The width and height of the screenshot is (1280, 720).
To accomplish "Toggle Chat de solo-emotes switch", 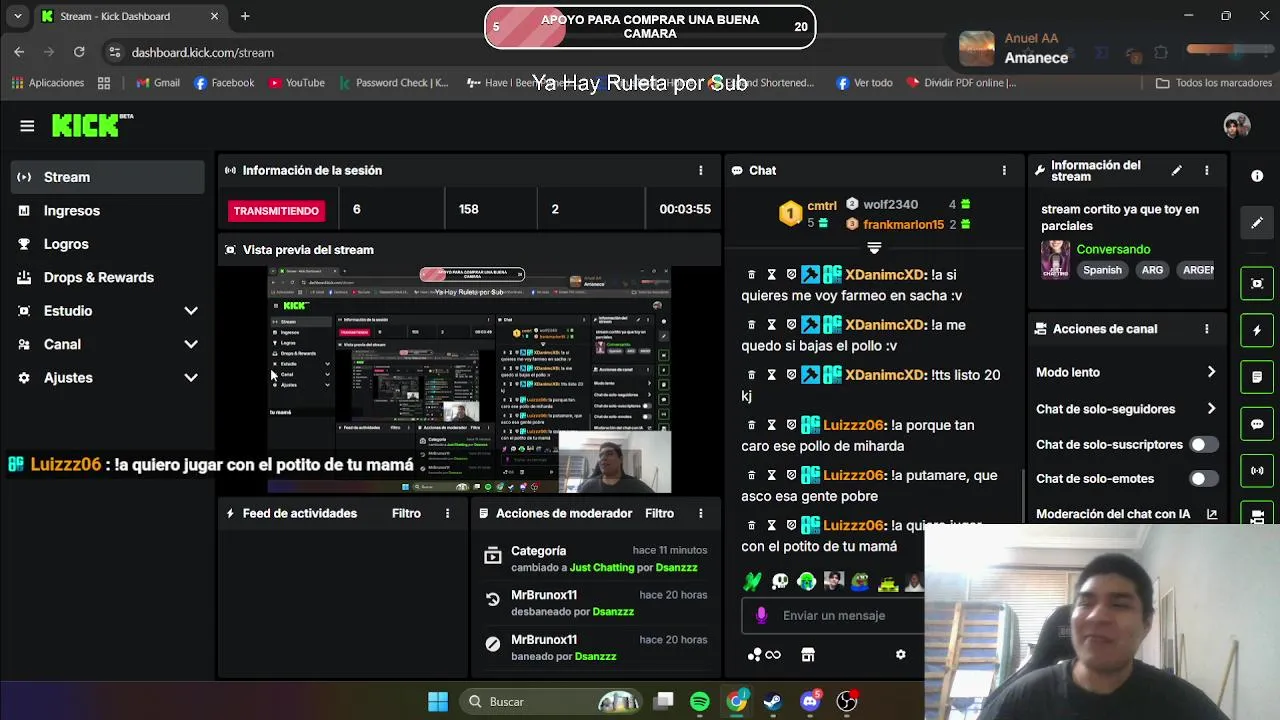I will pos(1203,478).
